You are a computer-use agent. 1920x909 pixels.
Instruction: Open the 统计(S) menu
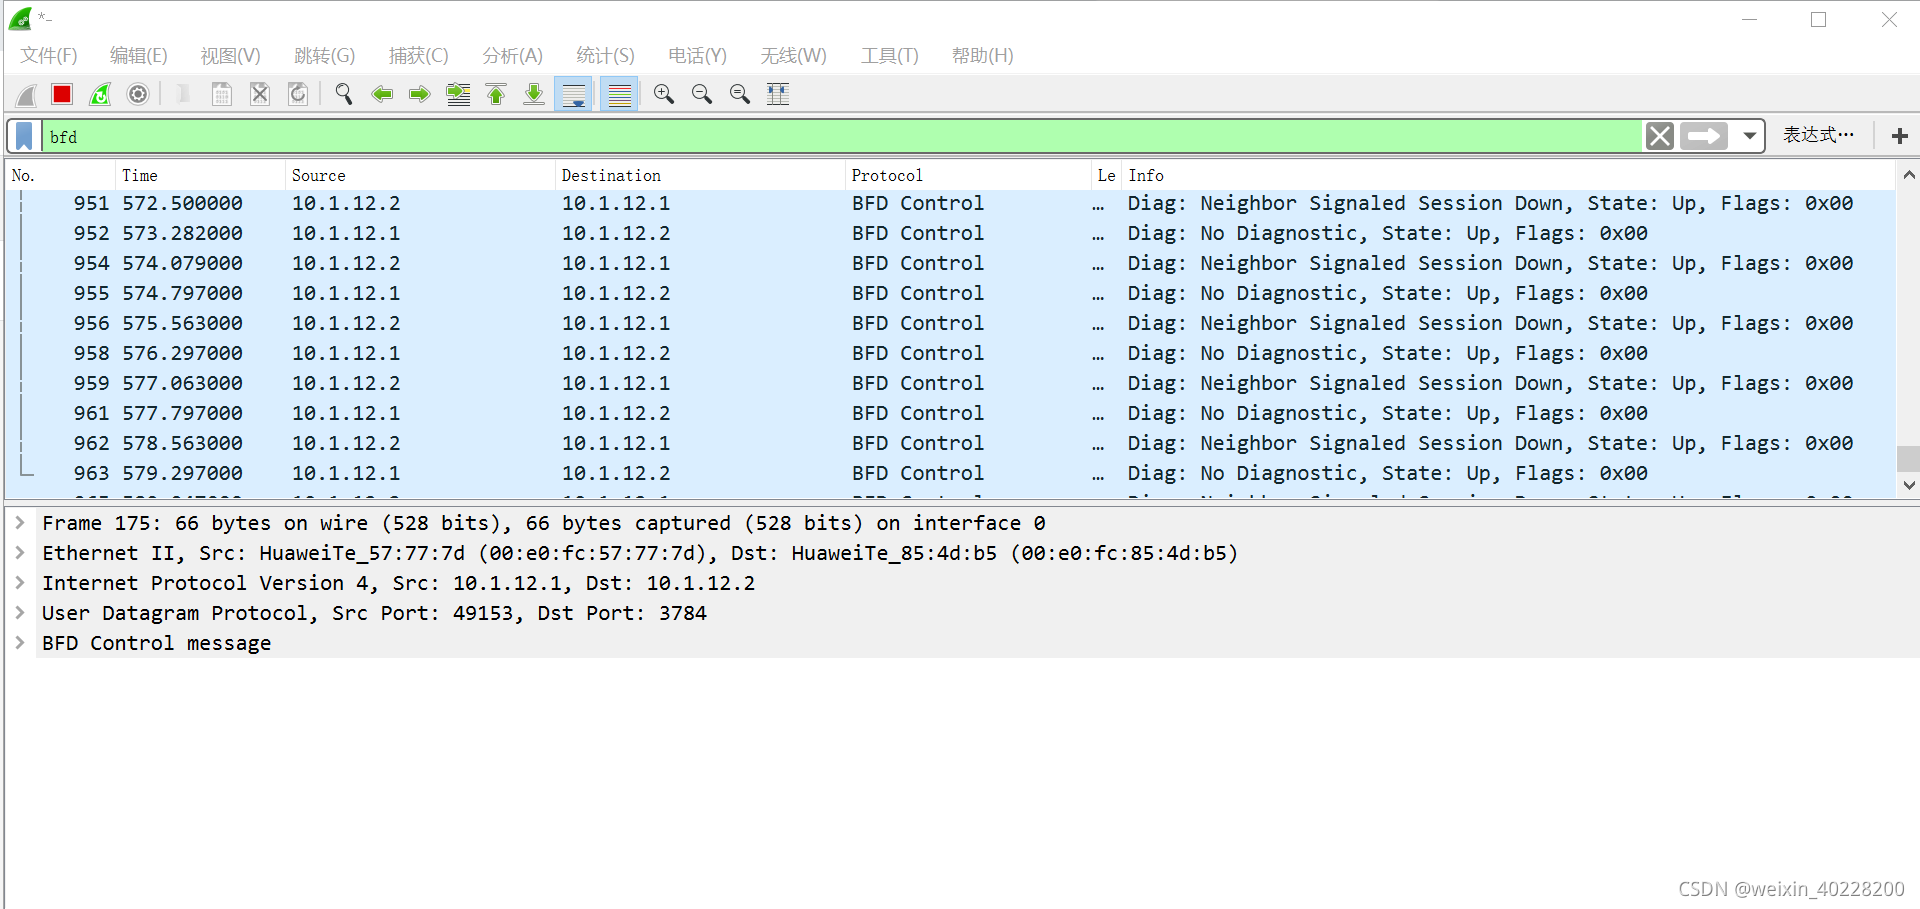(605, 56)
